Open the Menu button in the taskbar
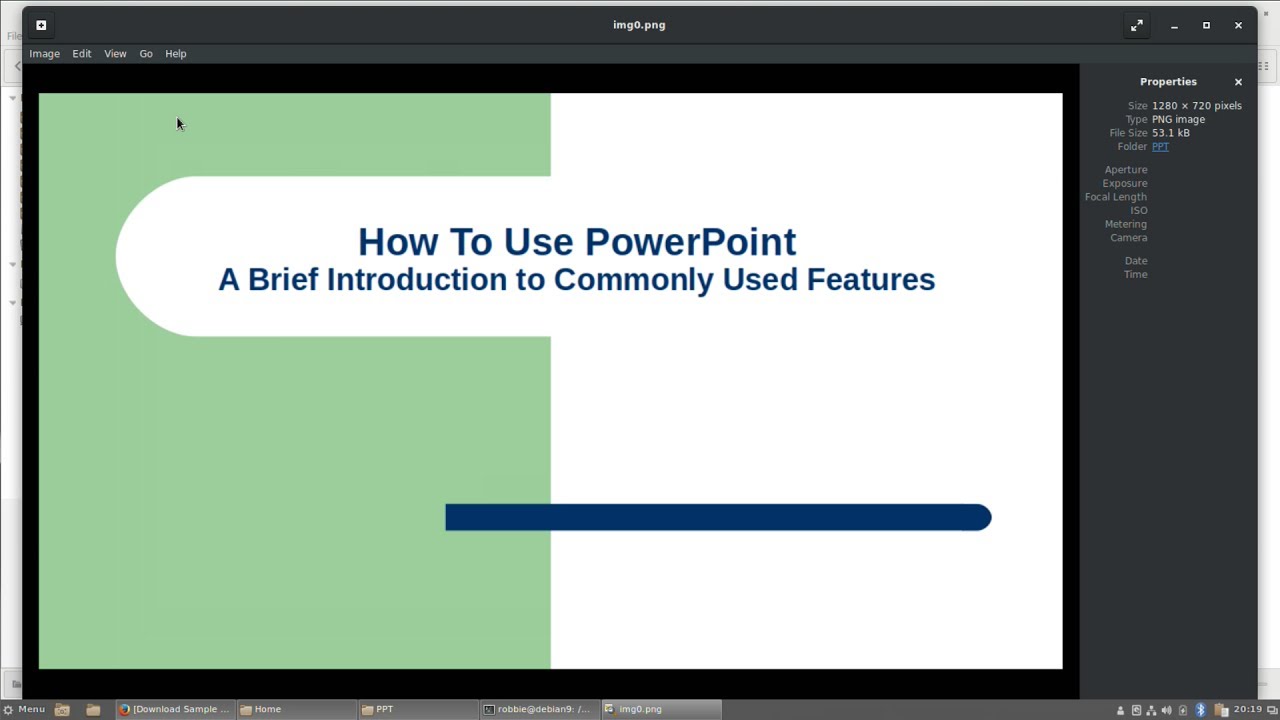 point(24,709)
